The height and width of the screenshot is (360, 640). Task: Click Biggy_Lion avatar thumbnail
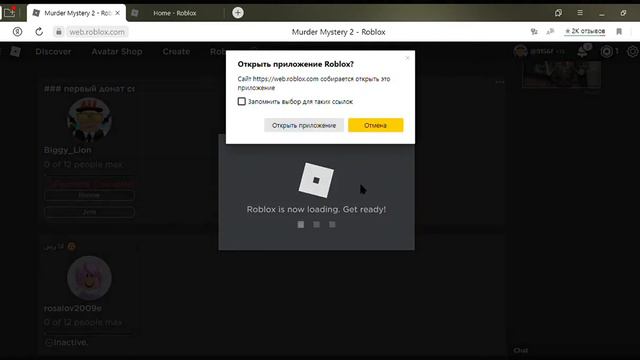click(89, 119)
